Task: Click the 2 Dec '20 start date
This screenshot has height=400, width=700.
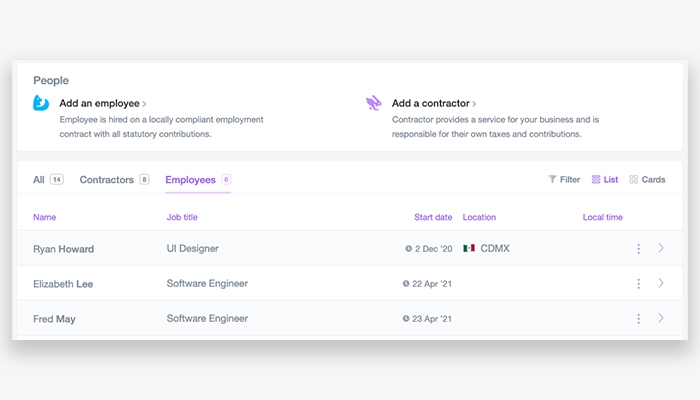Action: coord(433,249)
